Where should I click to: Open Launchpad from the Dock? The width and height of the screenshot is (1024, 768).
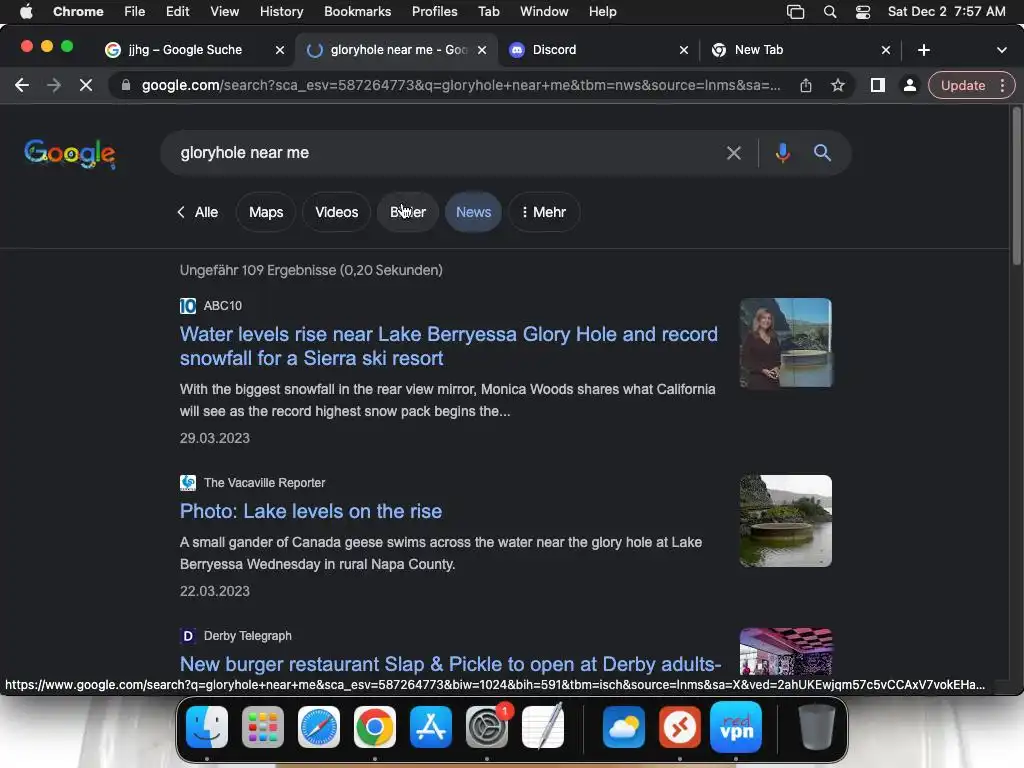click(x=263, y=727)
